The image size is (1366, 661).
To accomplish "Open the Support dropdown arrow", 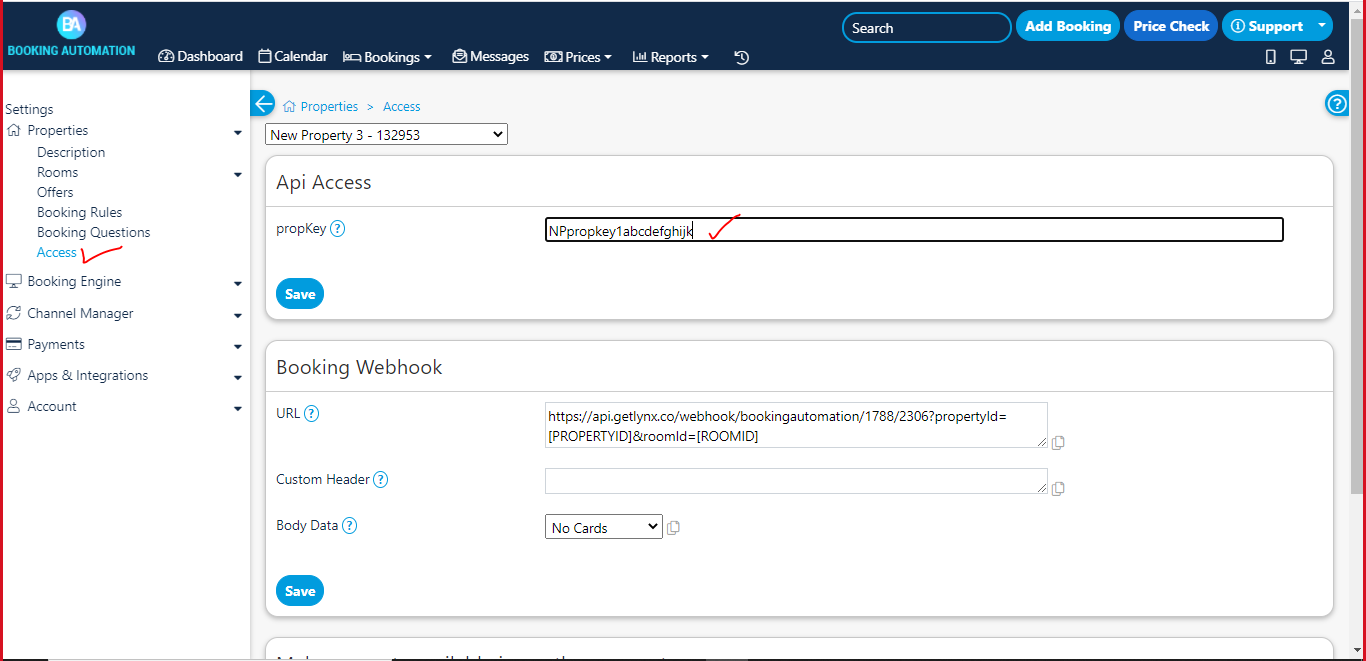I will 1322,27.
